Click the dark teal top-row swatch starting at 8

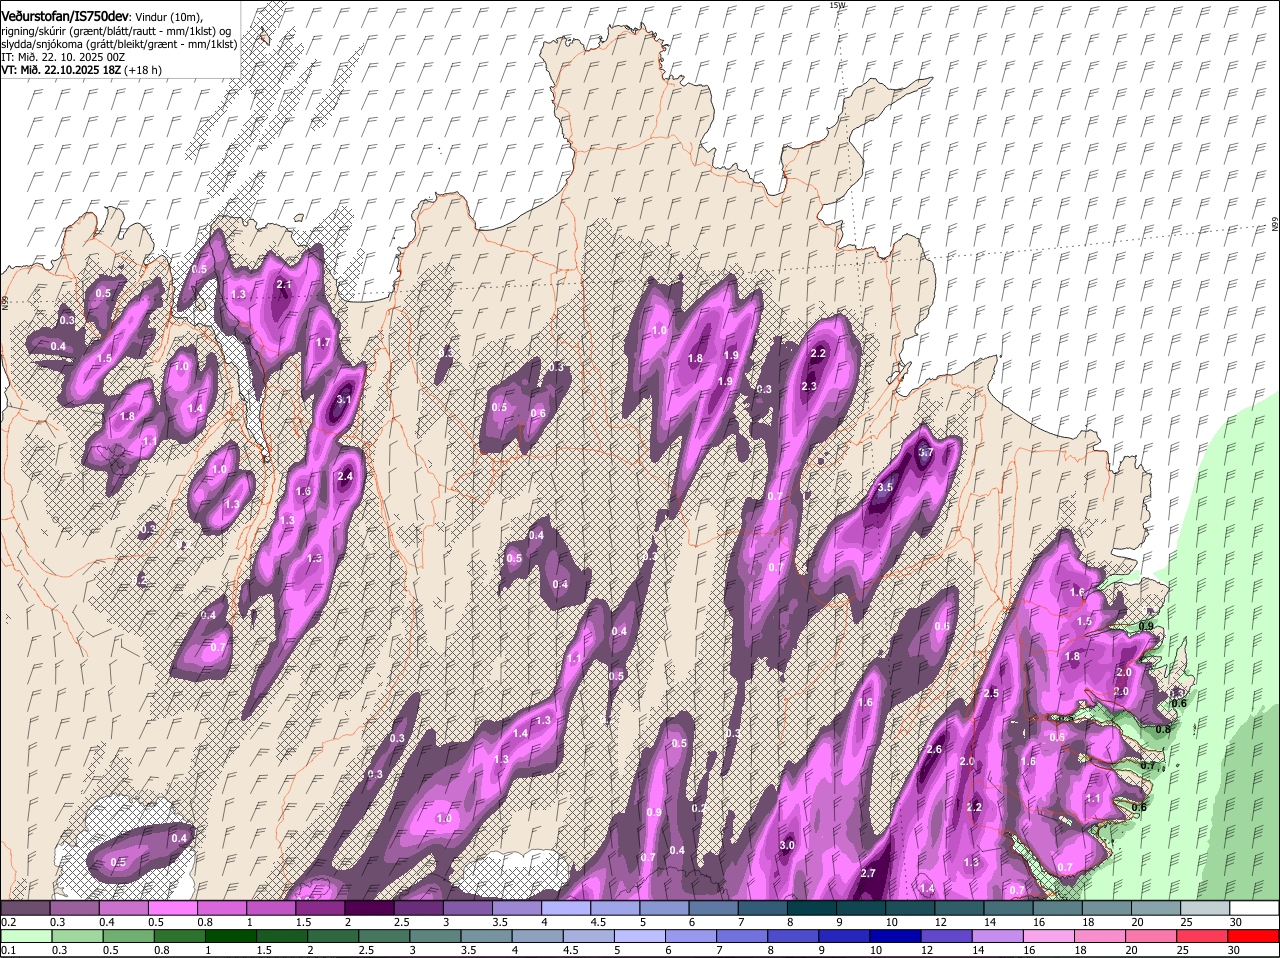pos(812,908)
